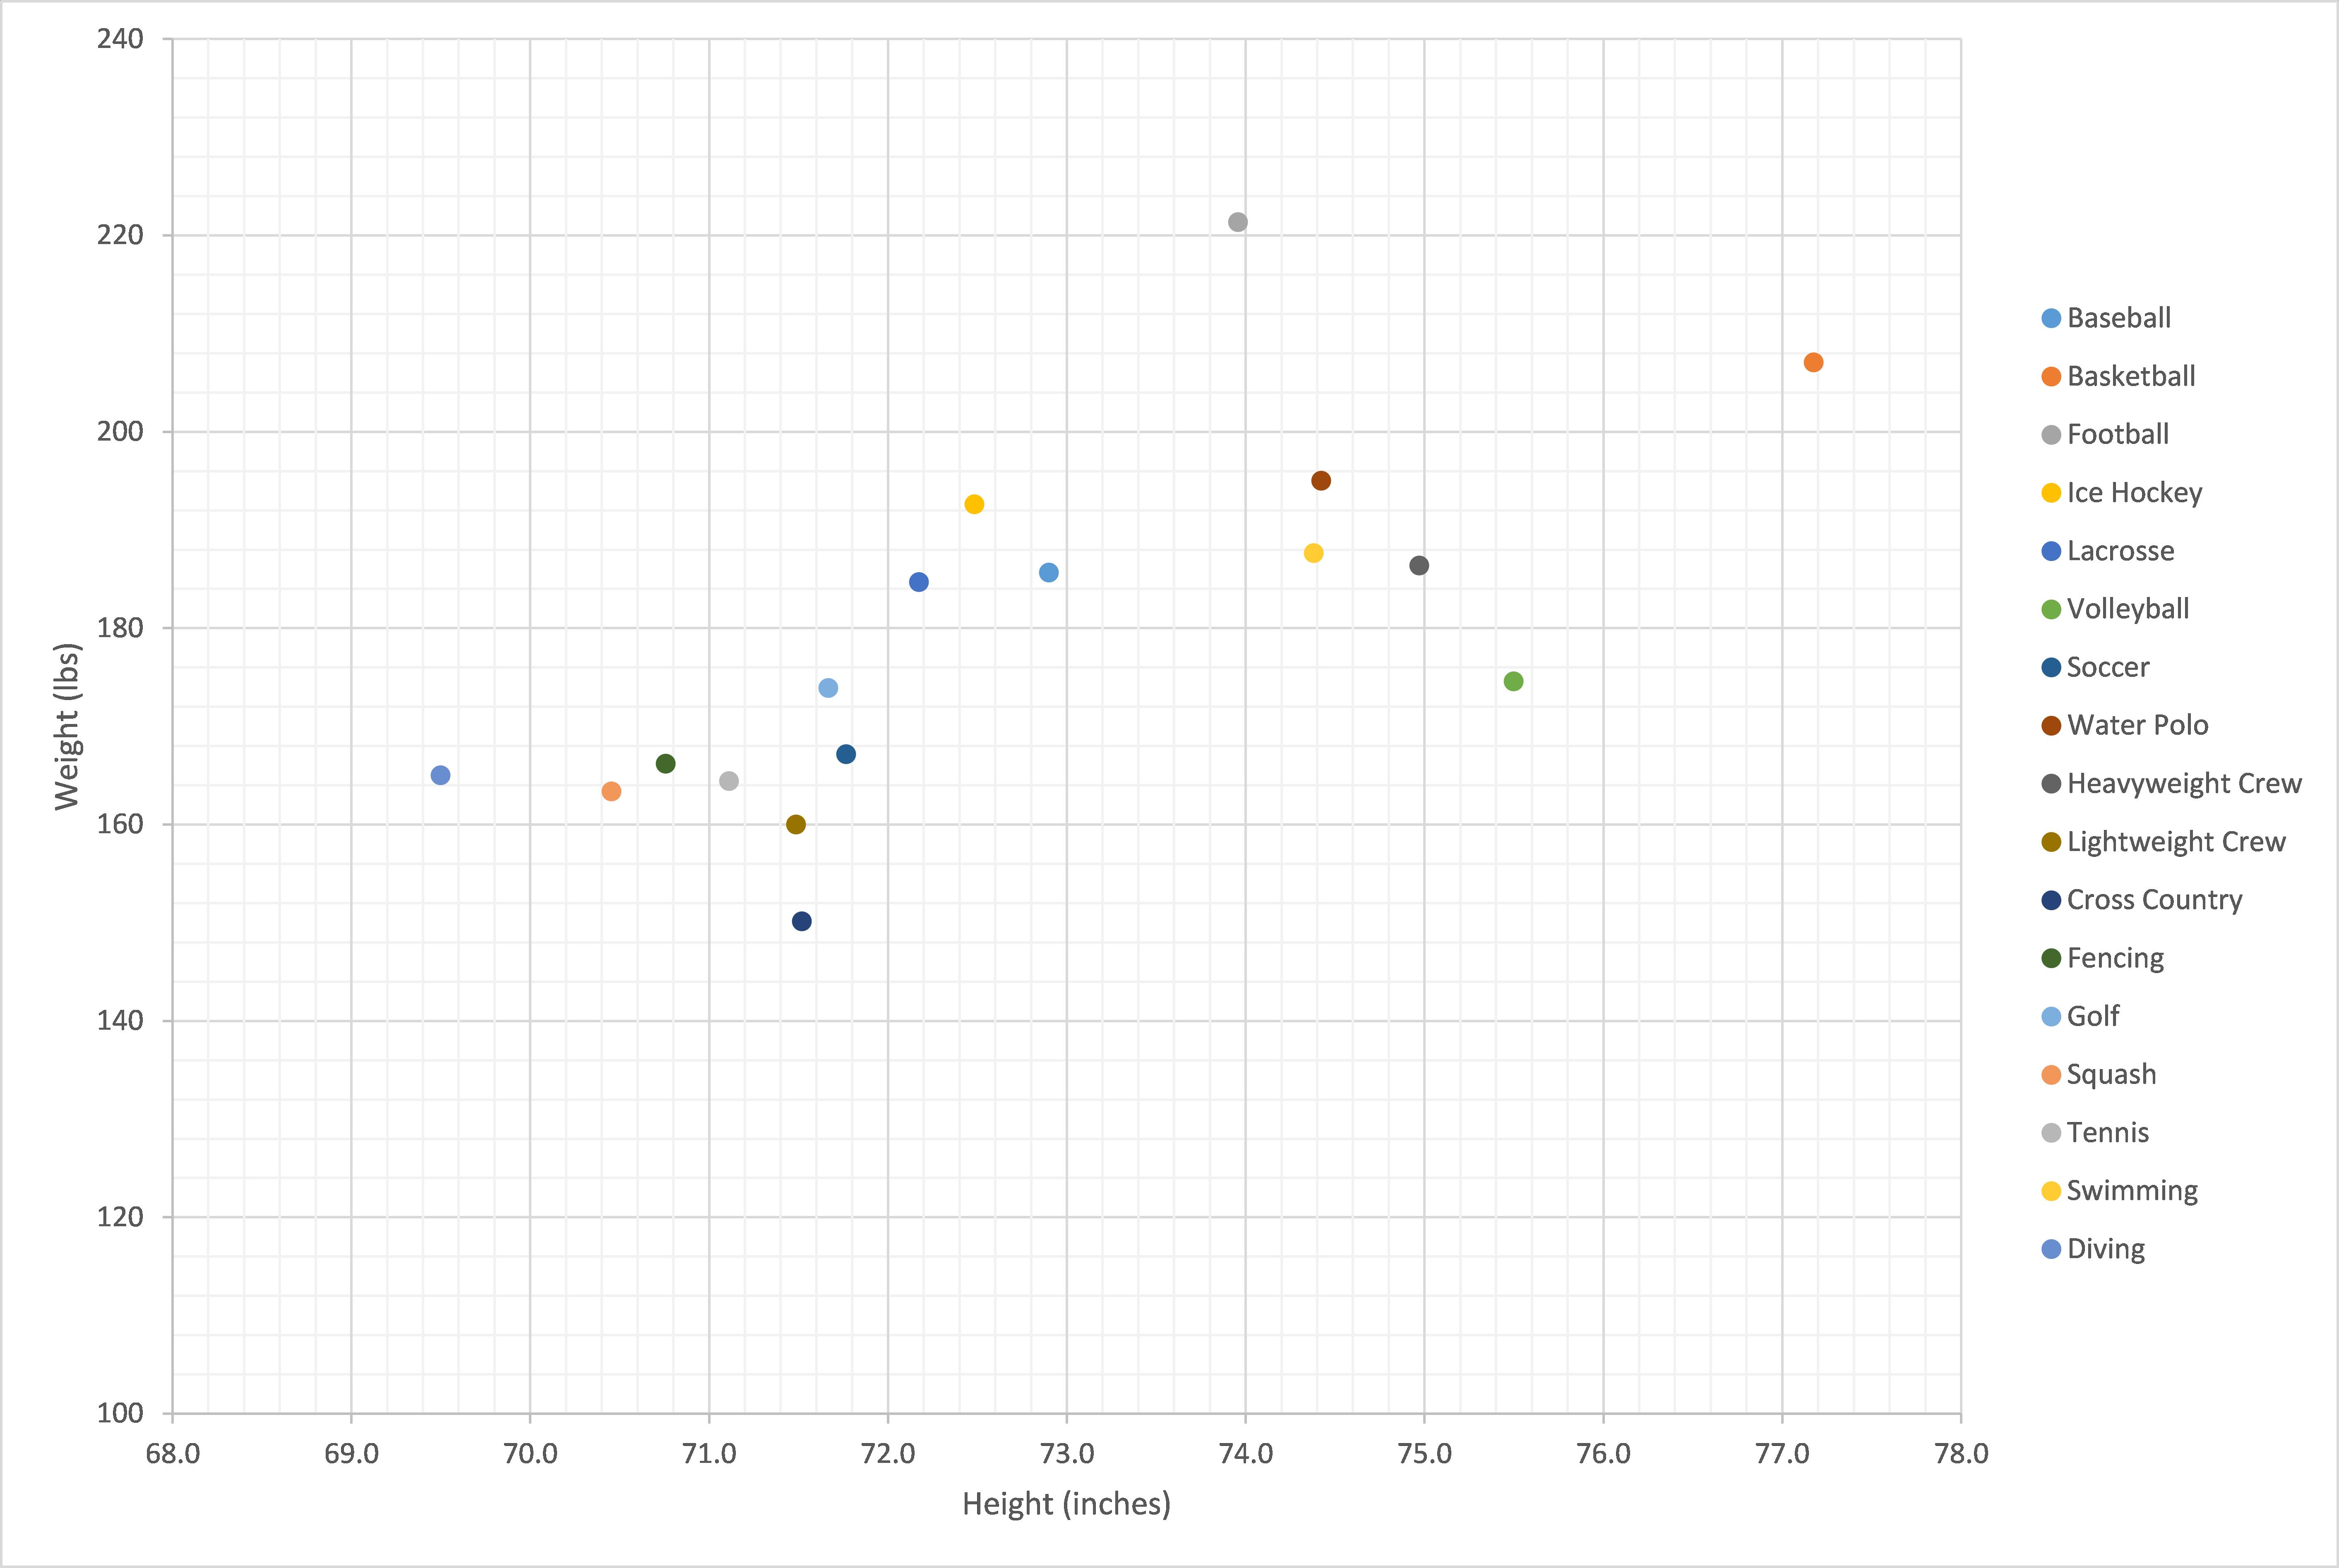The image size is (2339, 1568).
Task: Click the 77.0 label on the height axis
Action: point(1783,1453)
